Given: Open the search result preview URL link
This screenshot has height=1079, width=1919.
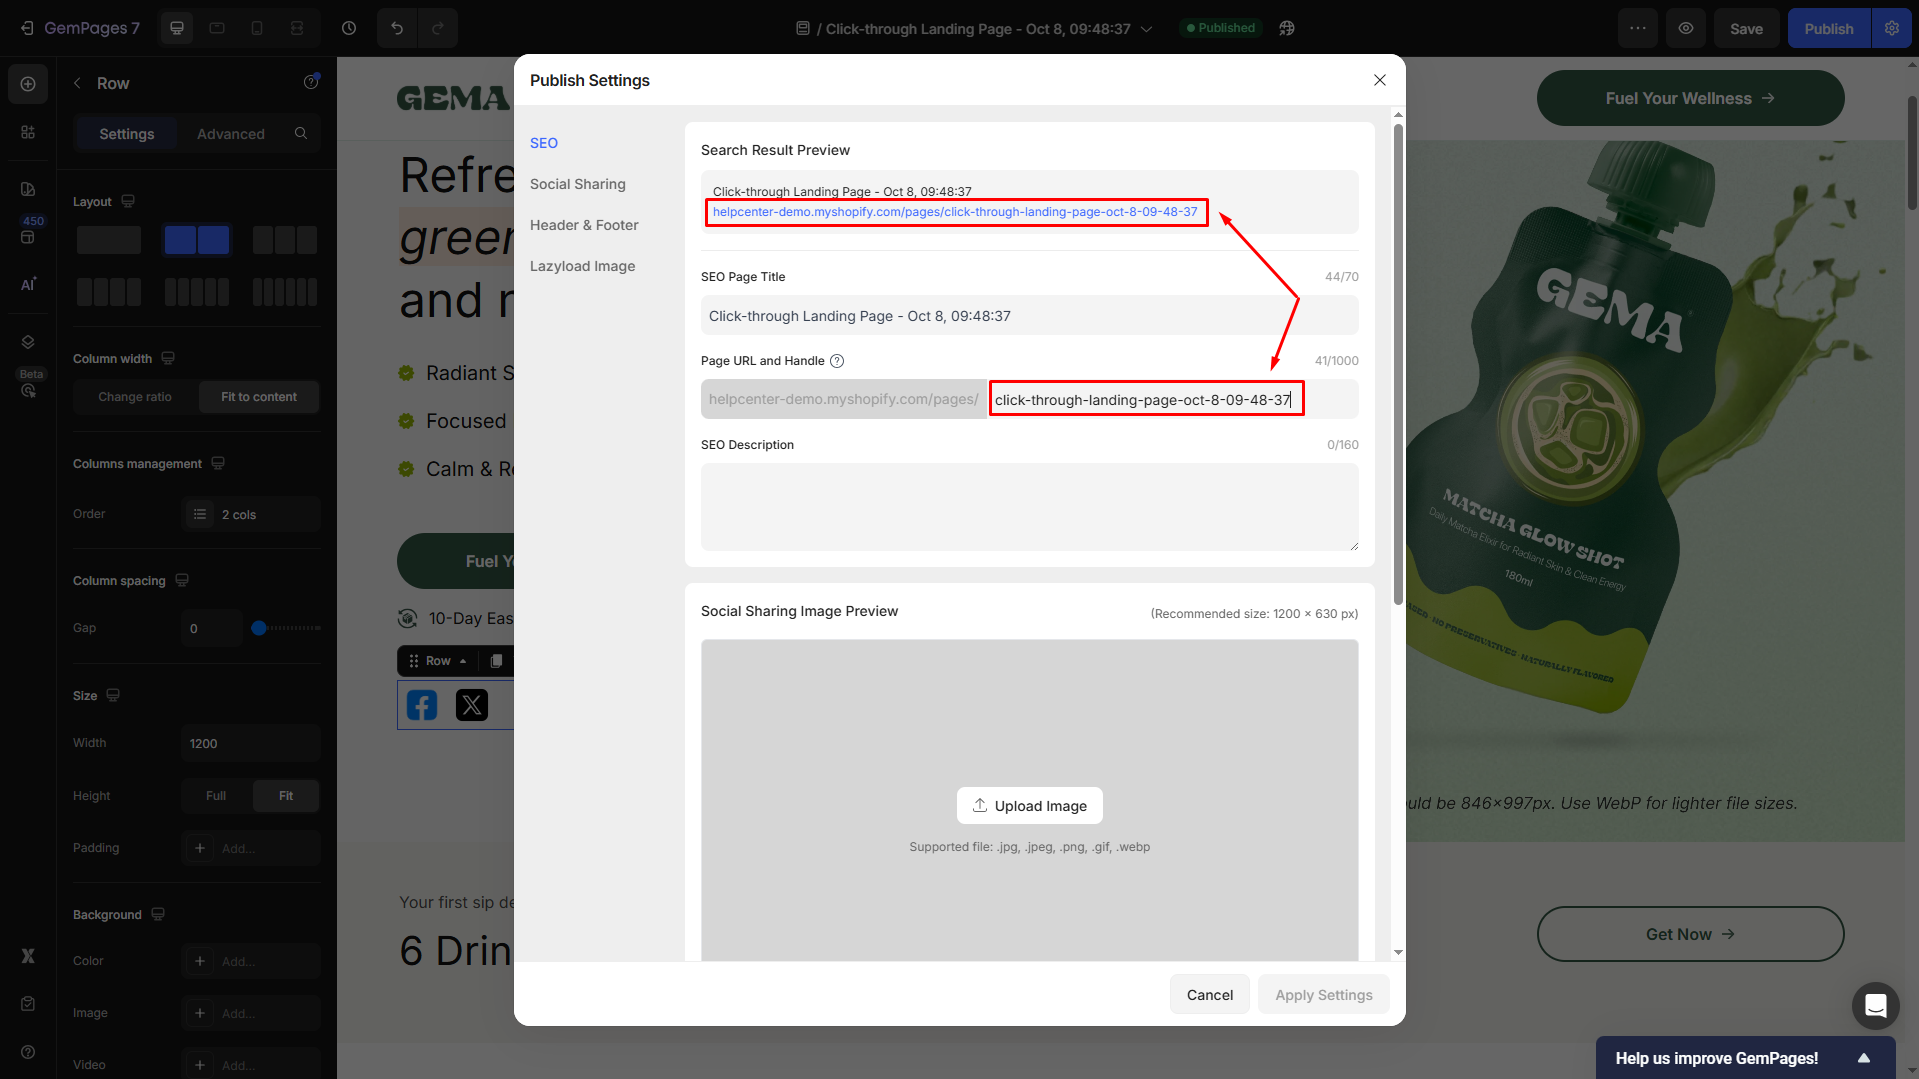Looking at the screenshot, I should [955, 212].
